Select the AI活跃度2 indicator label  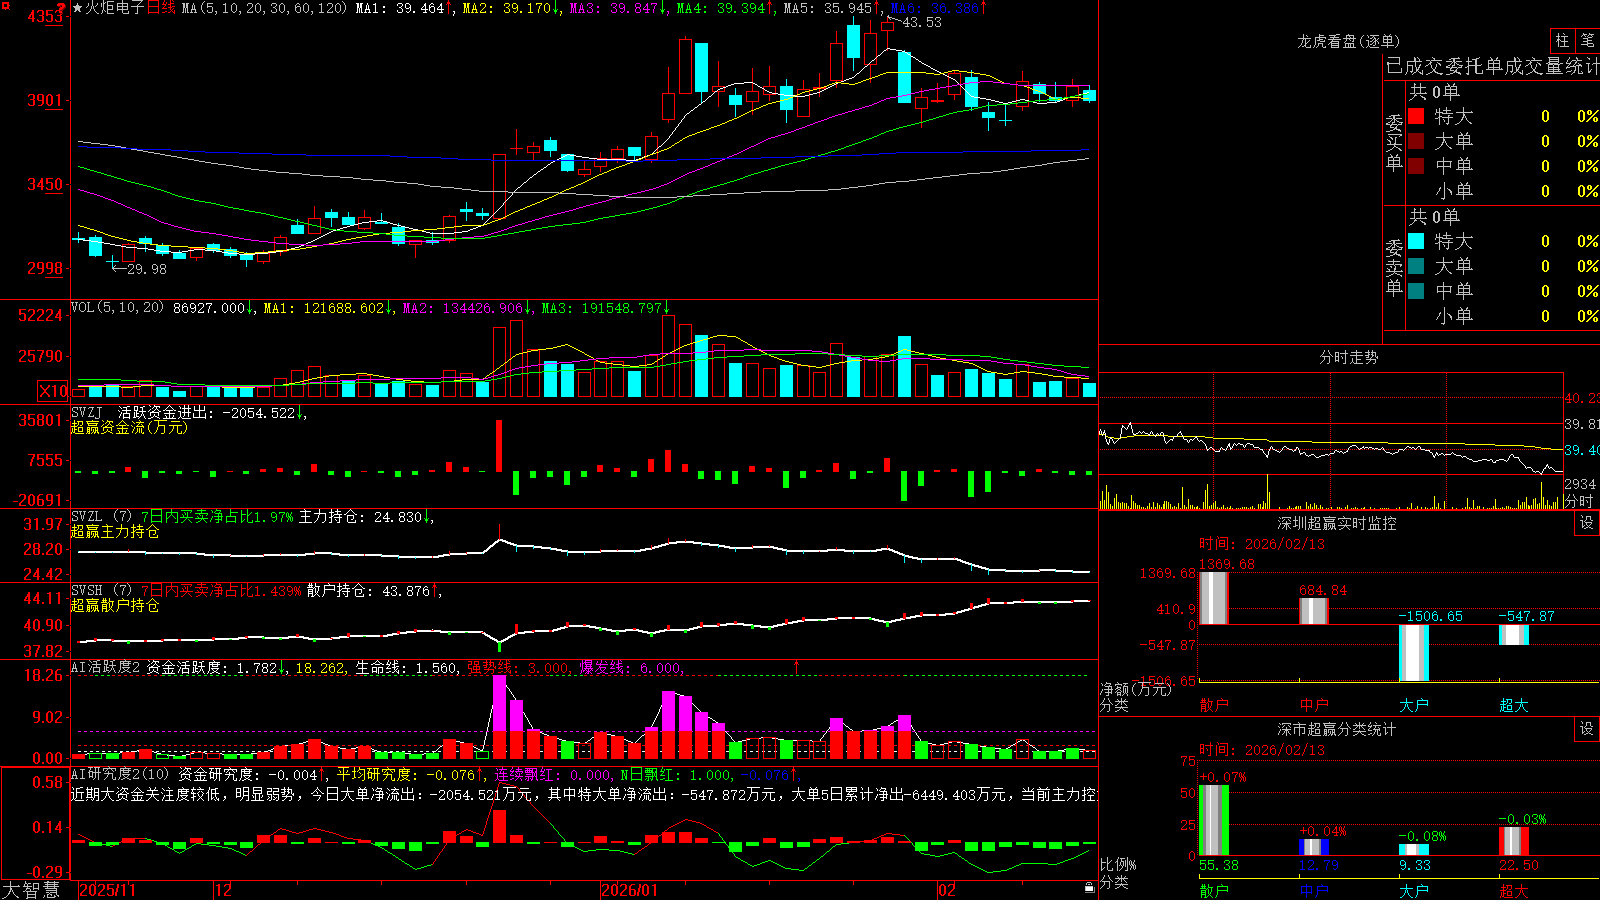coord(106,667)
